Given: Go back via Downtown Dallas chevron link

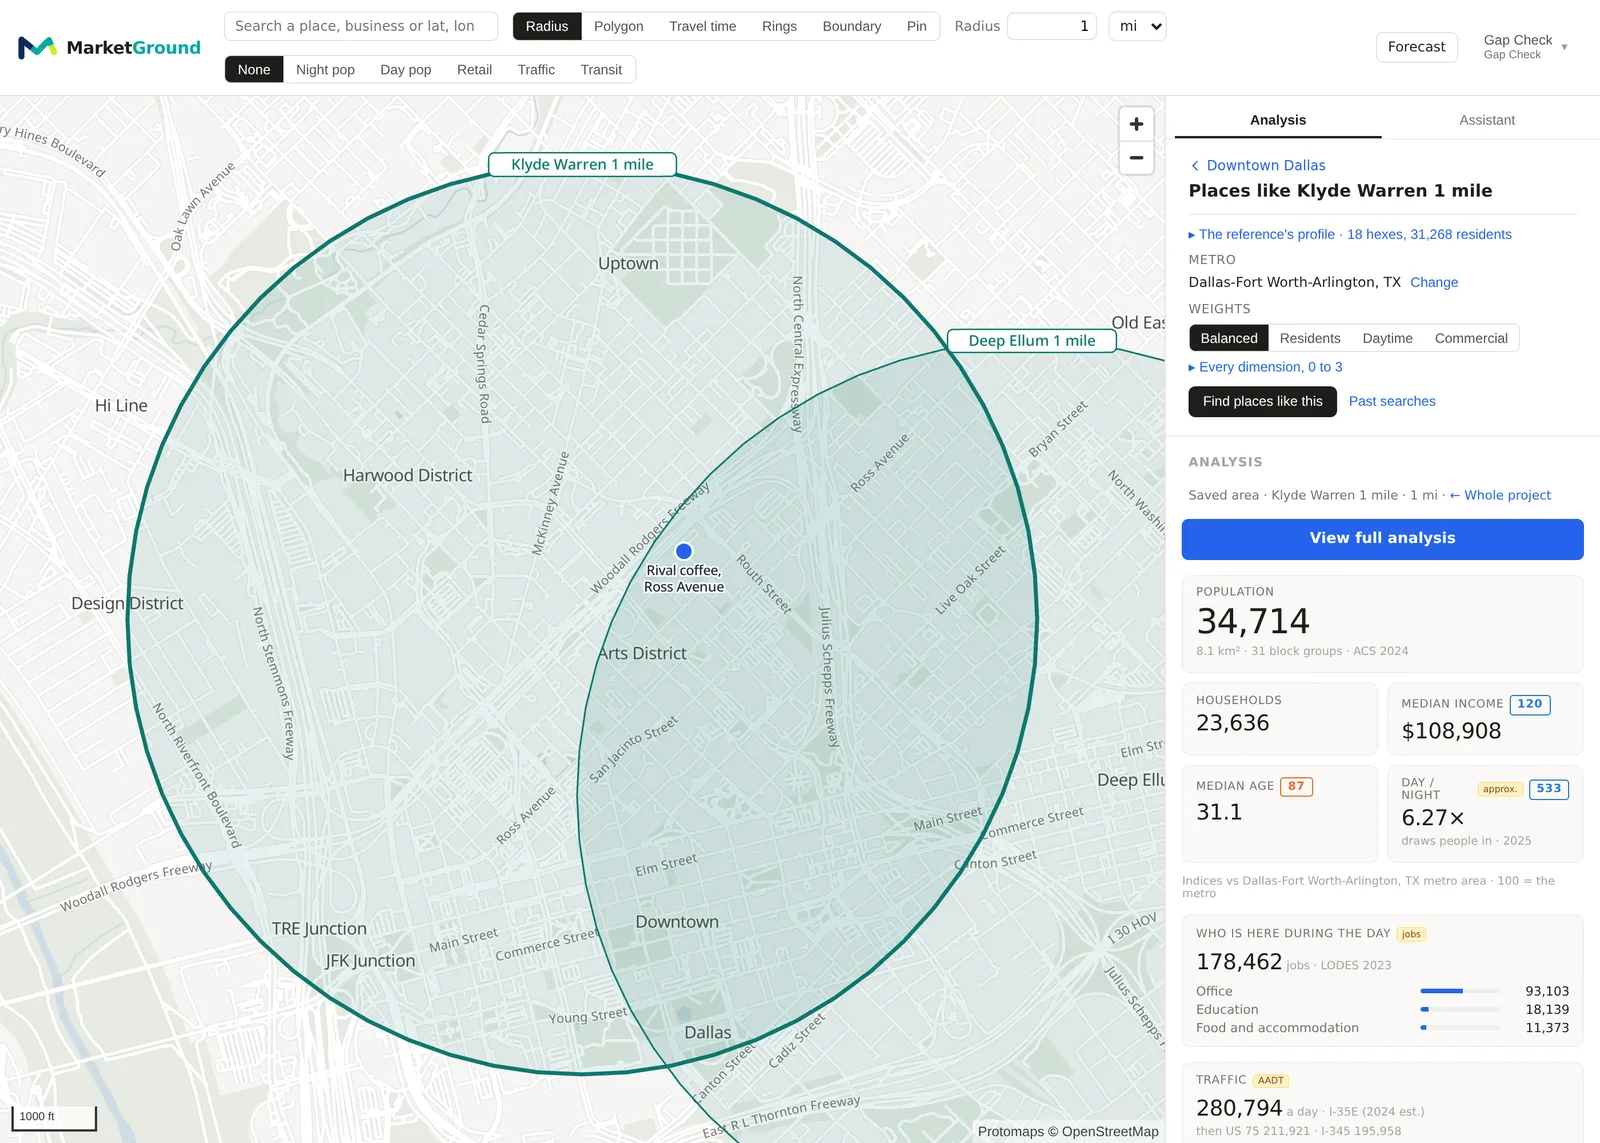Looking at the screenshot, I should pos(1257,165).
